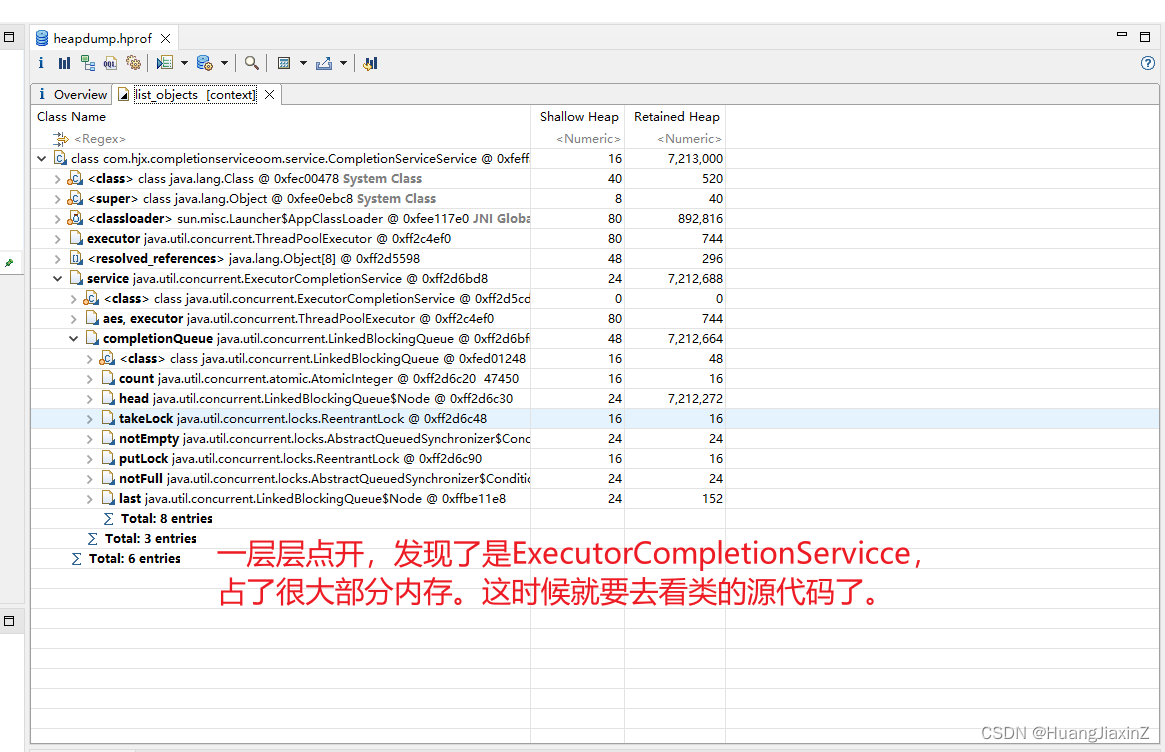This screenshot has height=752, width=1165.
Task: Expand the takeLock ReentrantLock row
Action: pyautogui.click(x=89, y=419)
